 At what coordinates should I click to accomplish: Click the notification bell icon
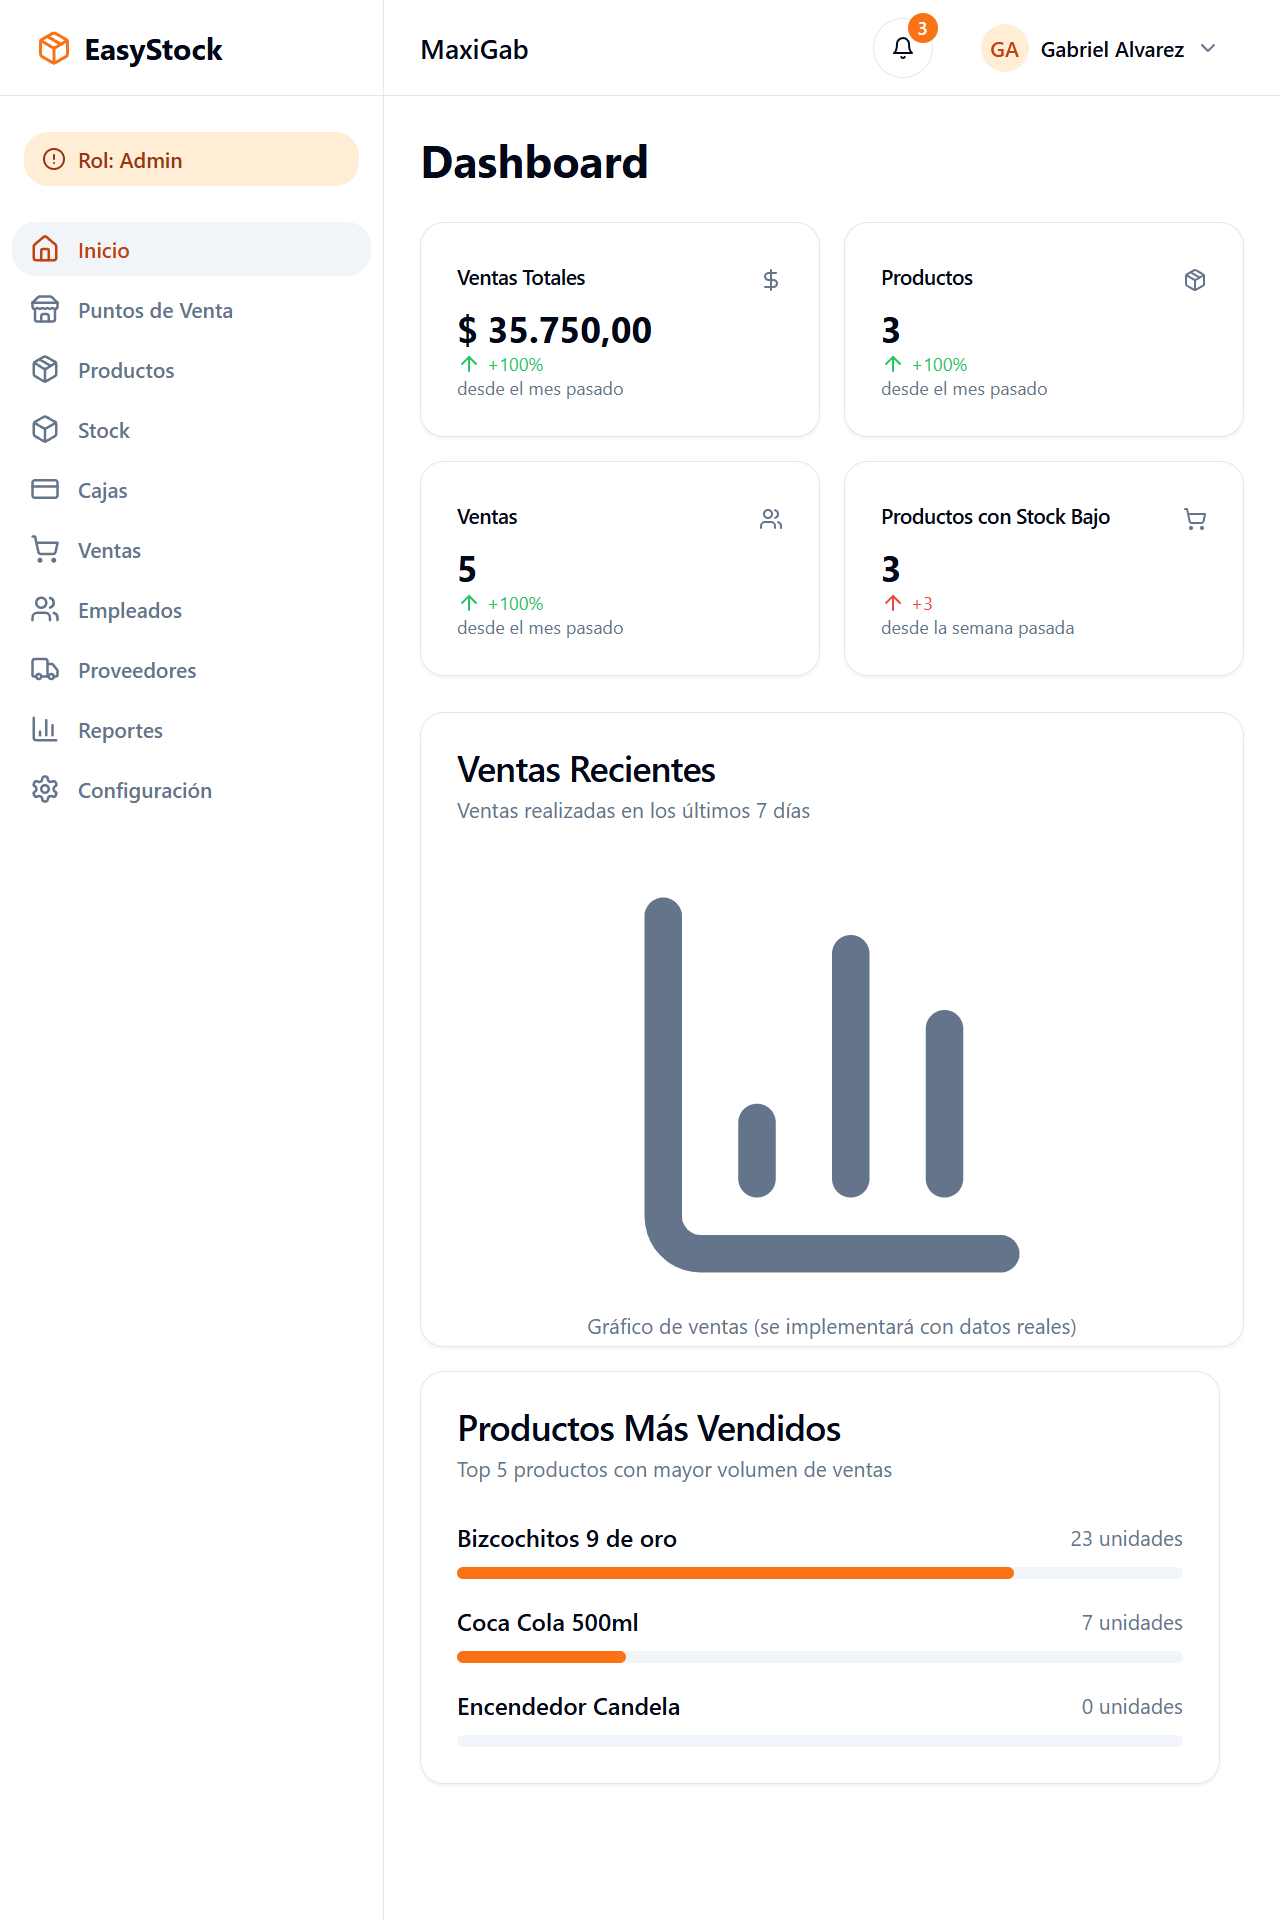[902, 48]
